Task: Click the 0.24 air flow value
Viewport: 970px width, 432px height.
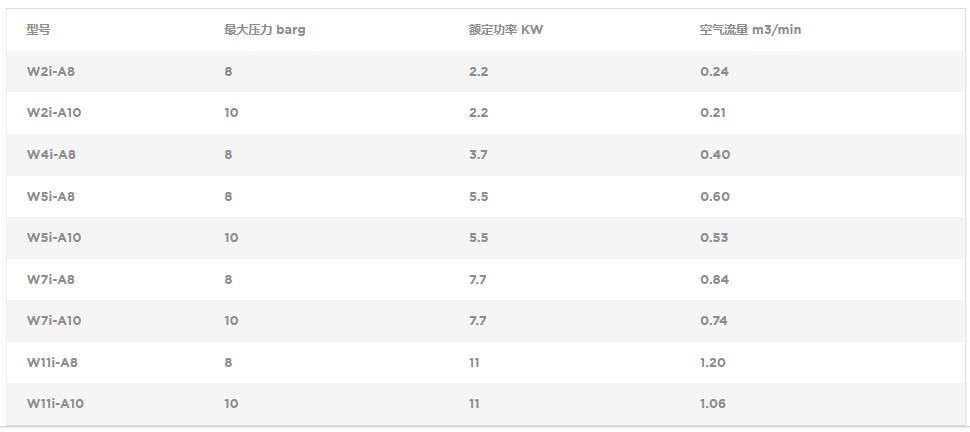Action: coord(714,72)
